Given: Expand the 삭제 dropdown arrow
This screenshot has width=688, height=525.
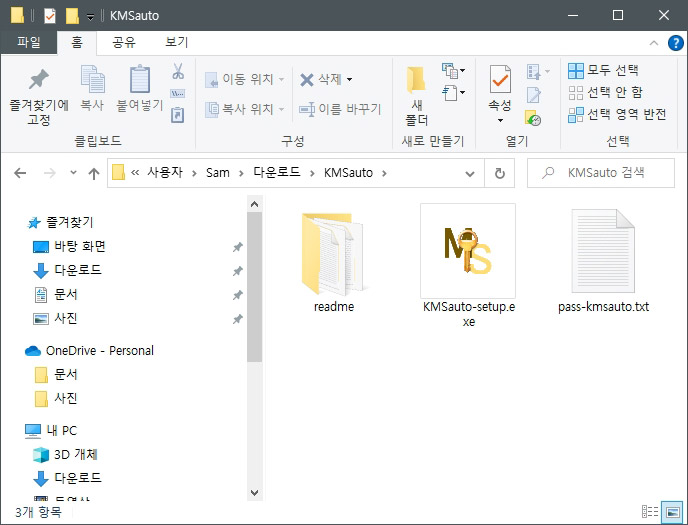Looking at the screenshot, I should pyautogui.click(x=349, y=79).
